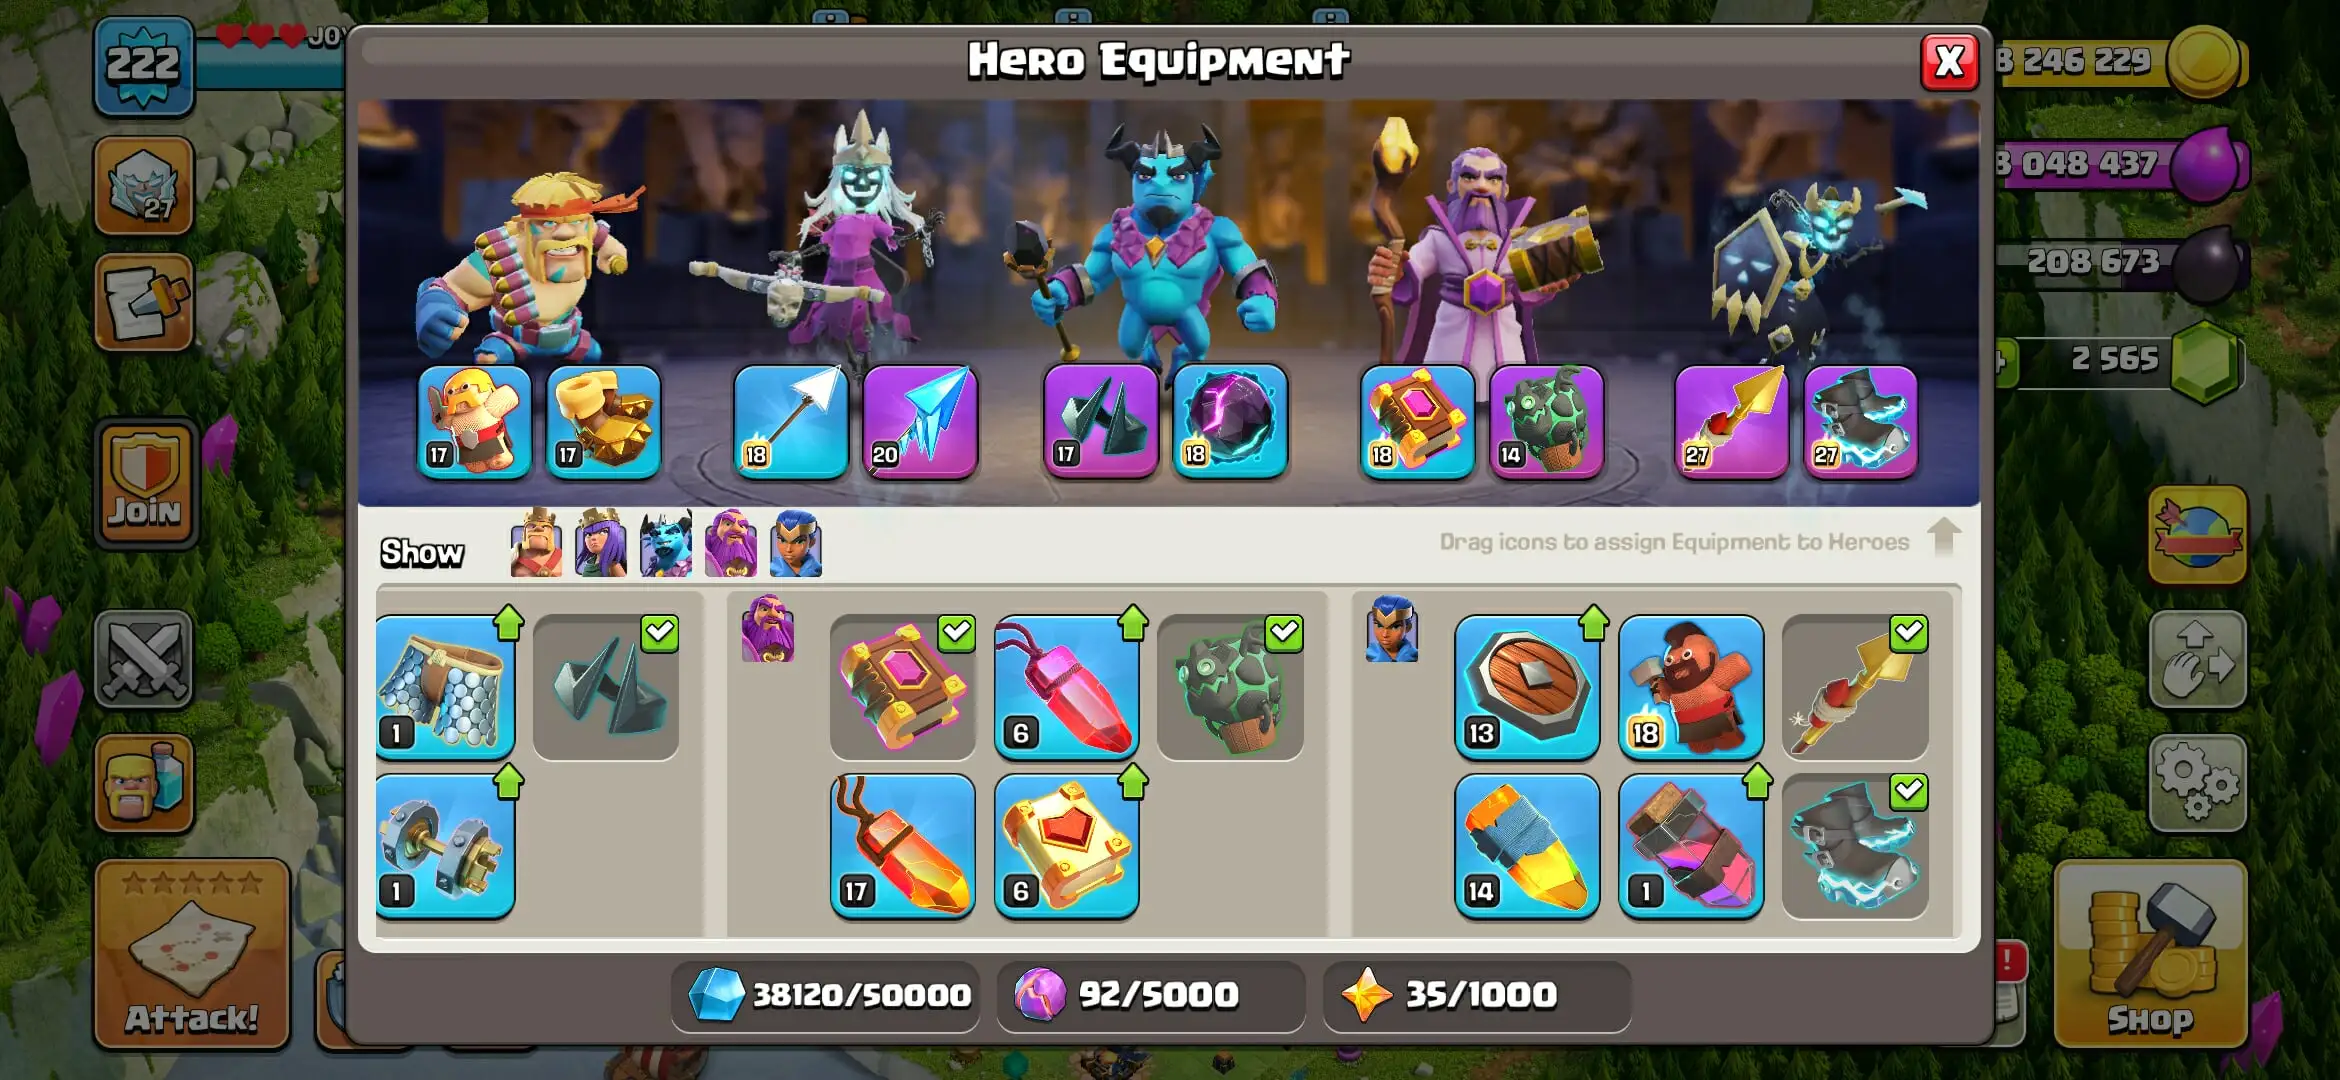The height and width of the screenshot is (1080, 2340).
Task: Tap the level 17 Healing Tome icon
Action: (x=903, y=846)
